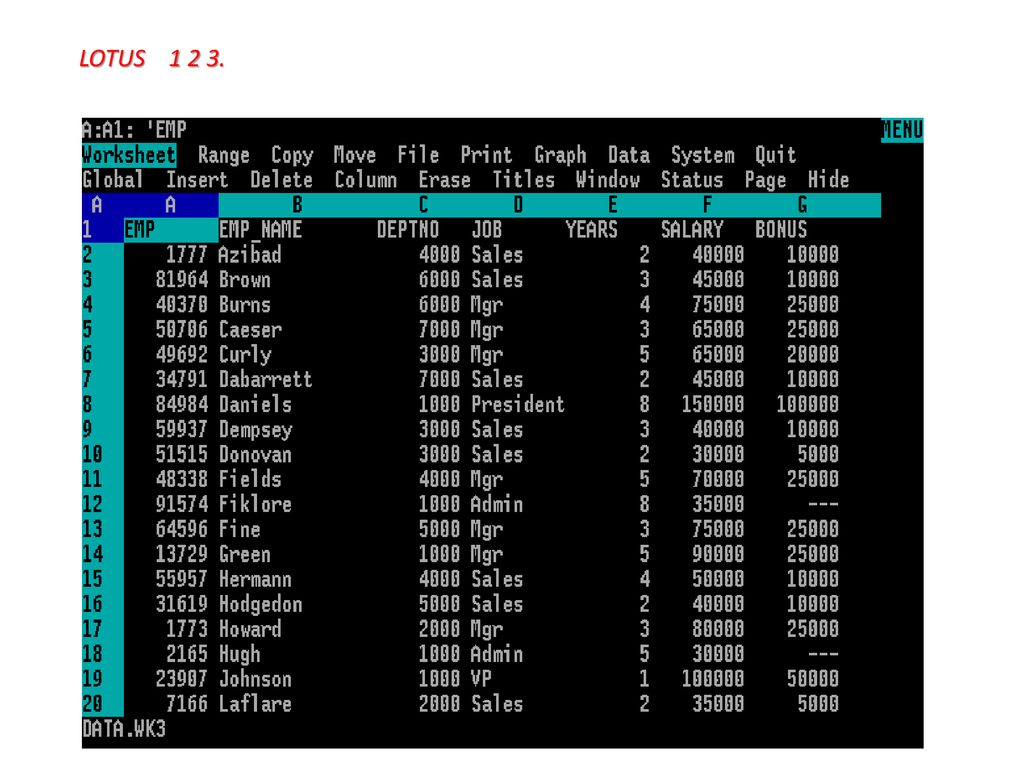The width and height of the screenshot is (1024, 768).
Task: Click the President job cell
Action: (518, 404)
